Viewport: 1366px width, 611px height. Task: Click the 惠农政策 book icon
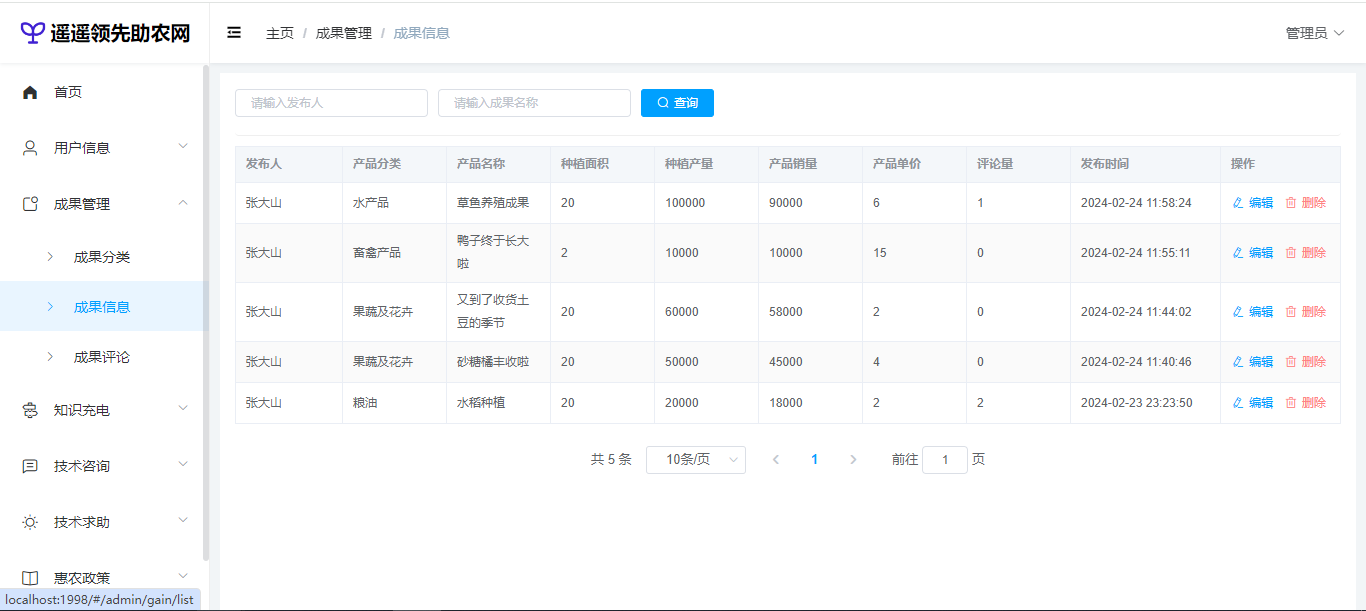click(x=30, y=578)
